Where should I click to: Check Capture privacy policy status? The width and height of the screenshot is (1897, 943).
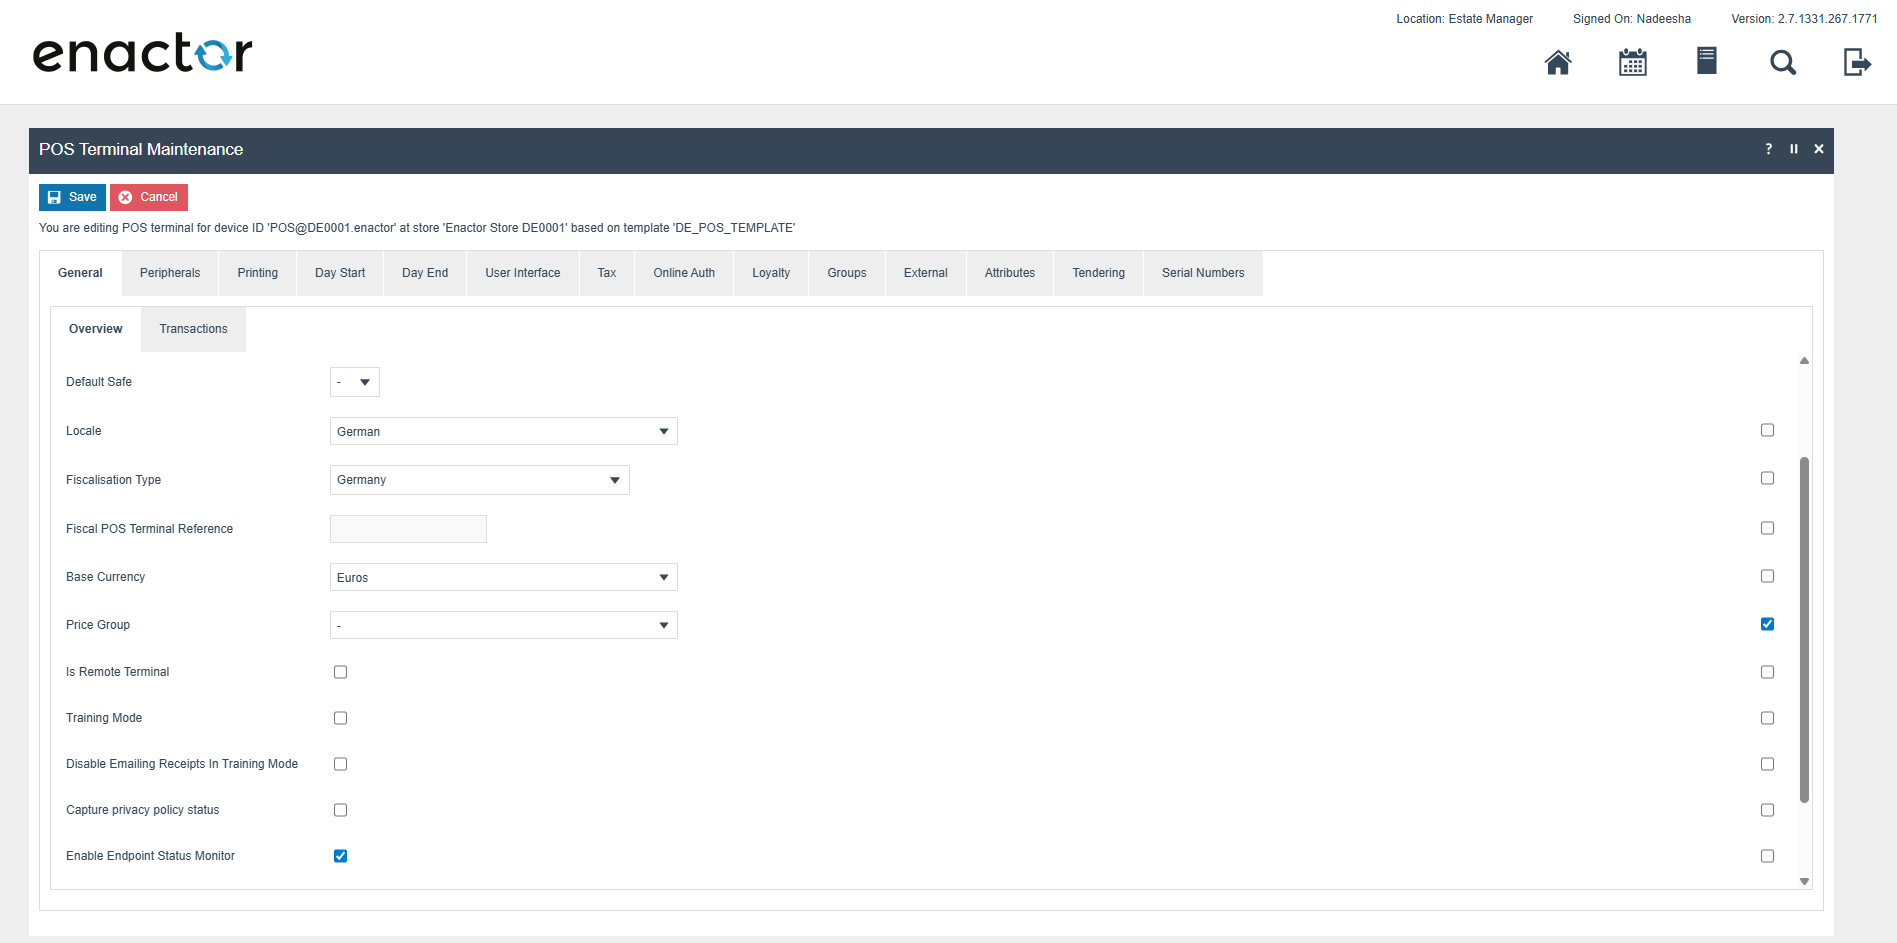click(x=341, y=810)
